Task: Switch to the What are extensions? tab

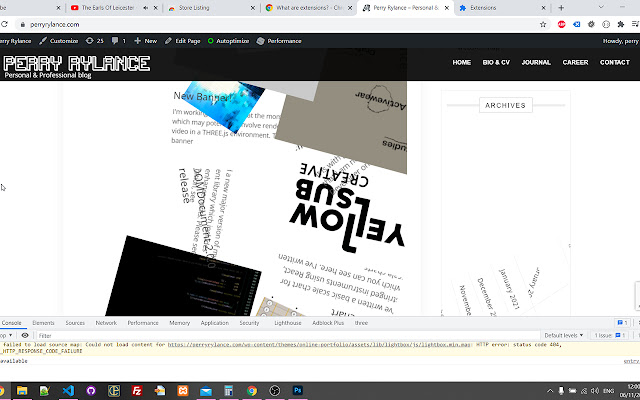Action: [309, 8]
